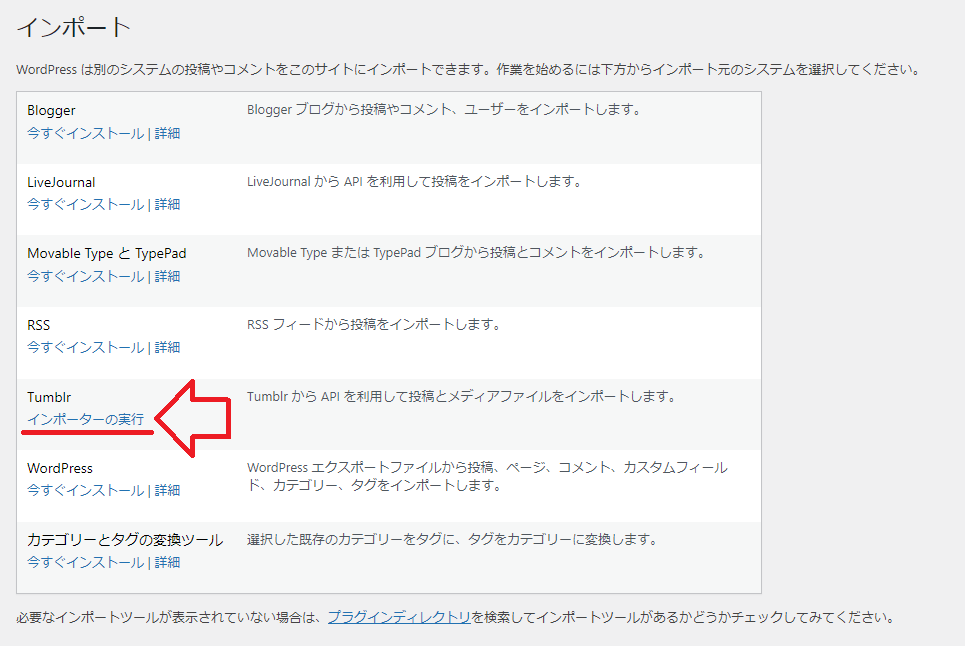965x646 pixels.
Task: Install the Blogger importer now
Action: tap(86, 134)
